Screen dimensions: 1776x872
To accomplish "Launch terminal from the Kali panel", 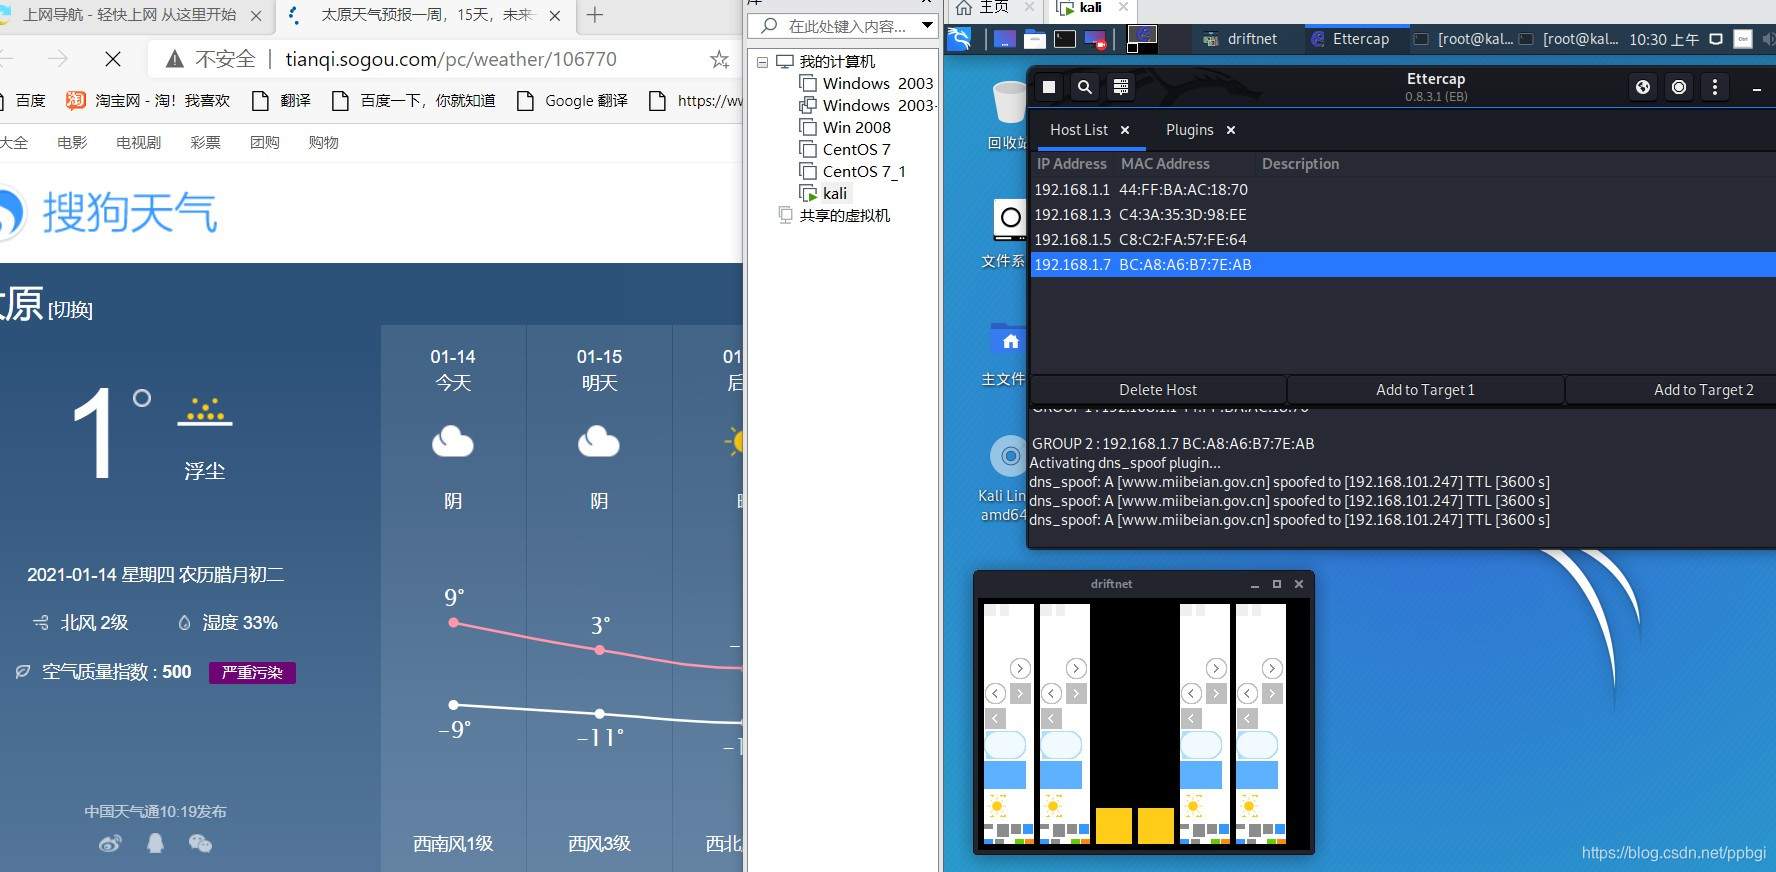I will [x=1065, y=39].
